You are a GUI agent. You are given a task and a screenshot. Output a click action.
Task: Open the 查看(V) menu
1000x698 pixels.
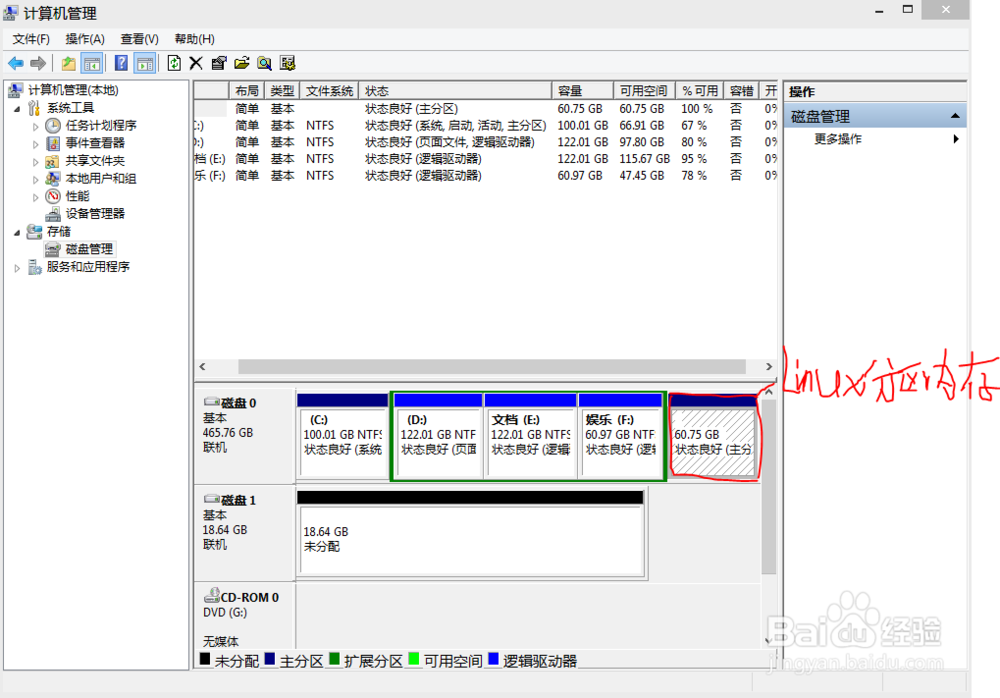tap(140, 39)
